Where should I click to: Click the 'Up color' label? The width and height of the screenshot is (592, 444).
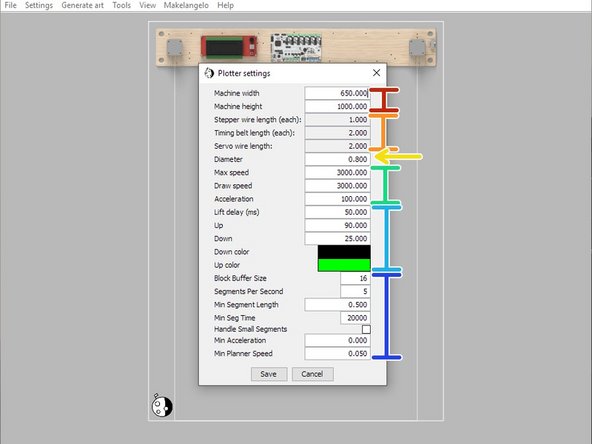pos(227,265)
